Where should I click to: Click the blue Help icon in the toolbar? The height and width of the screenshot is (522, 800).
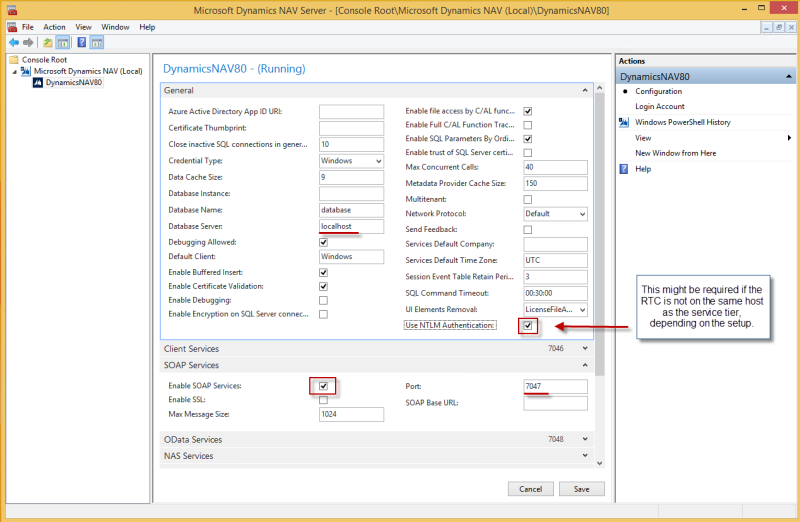(81, 43)
